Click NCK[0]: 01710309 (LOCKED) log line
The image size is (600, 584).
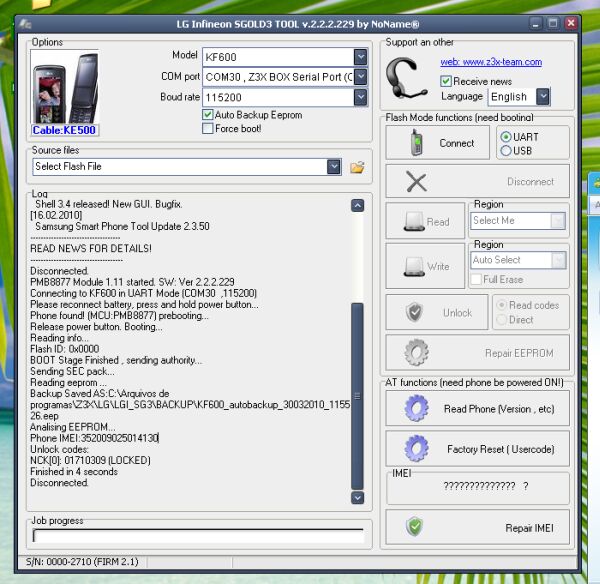pyautogui.click(x=90, y=460)
